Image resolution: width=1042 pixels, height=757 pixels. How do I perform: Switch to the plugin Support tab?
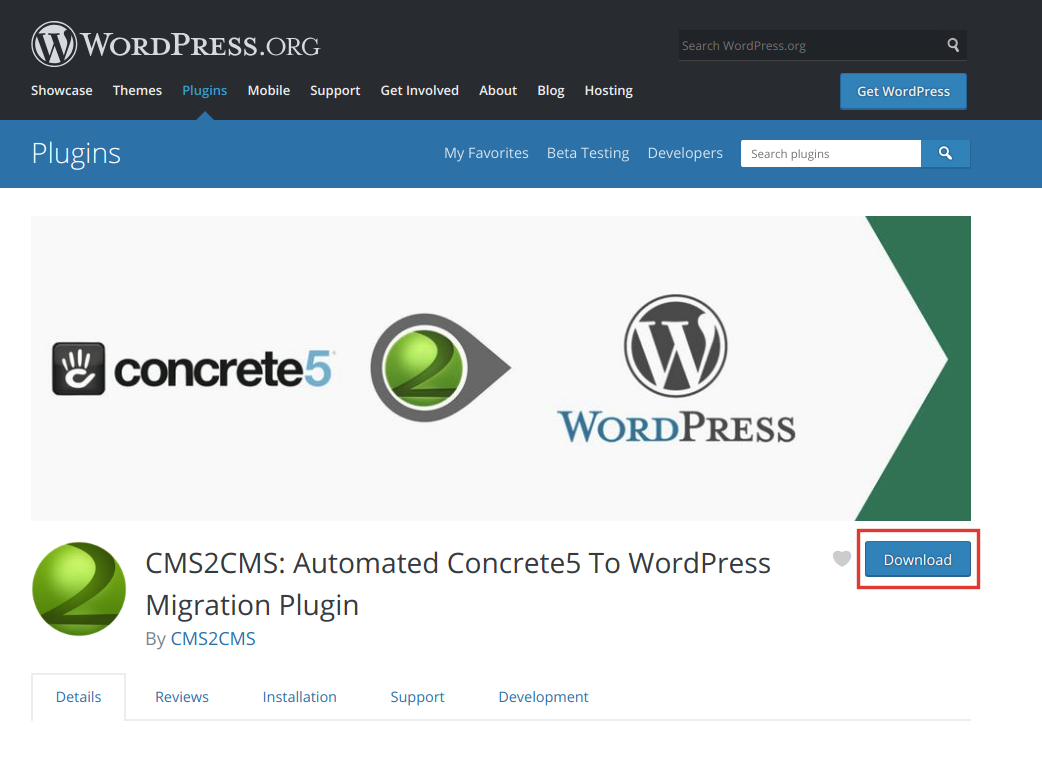tap(417, 697)
